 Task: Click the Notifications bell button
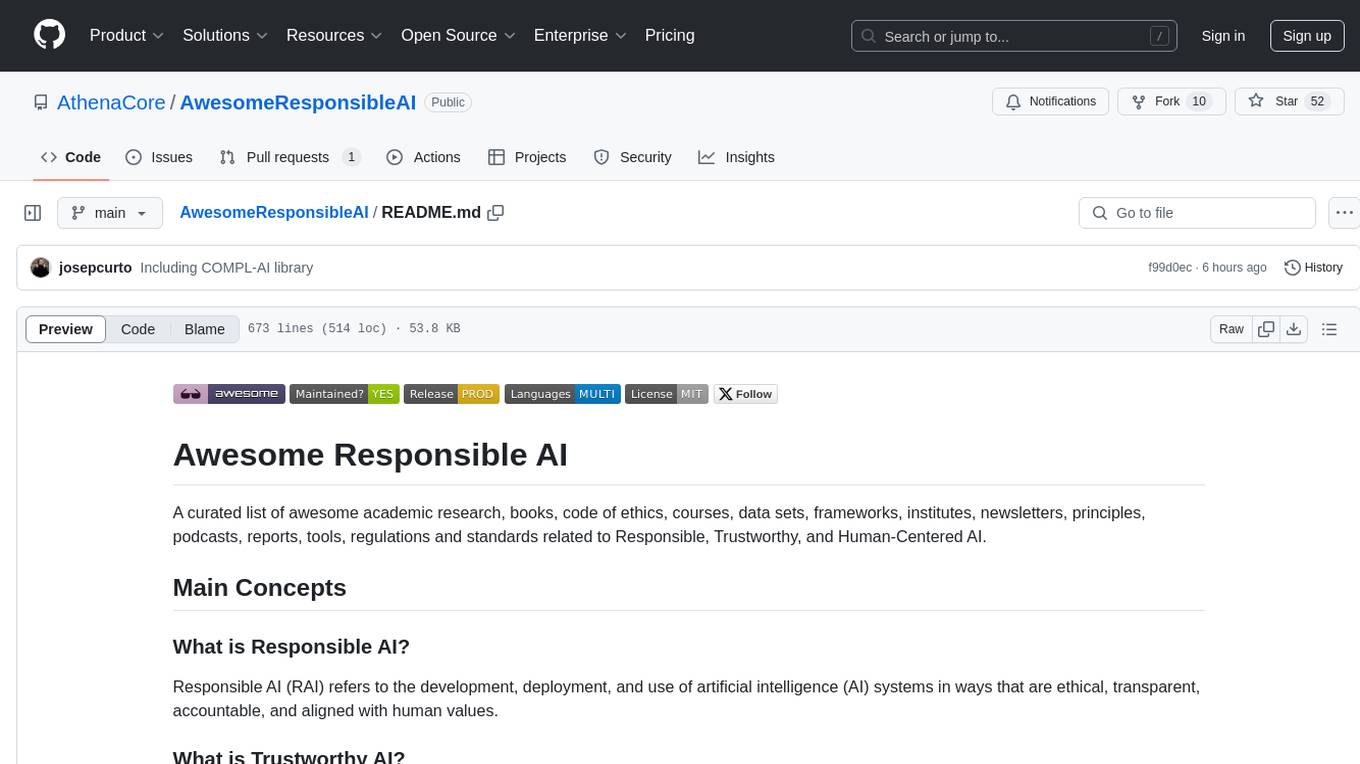(1051, 101)
